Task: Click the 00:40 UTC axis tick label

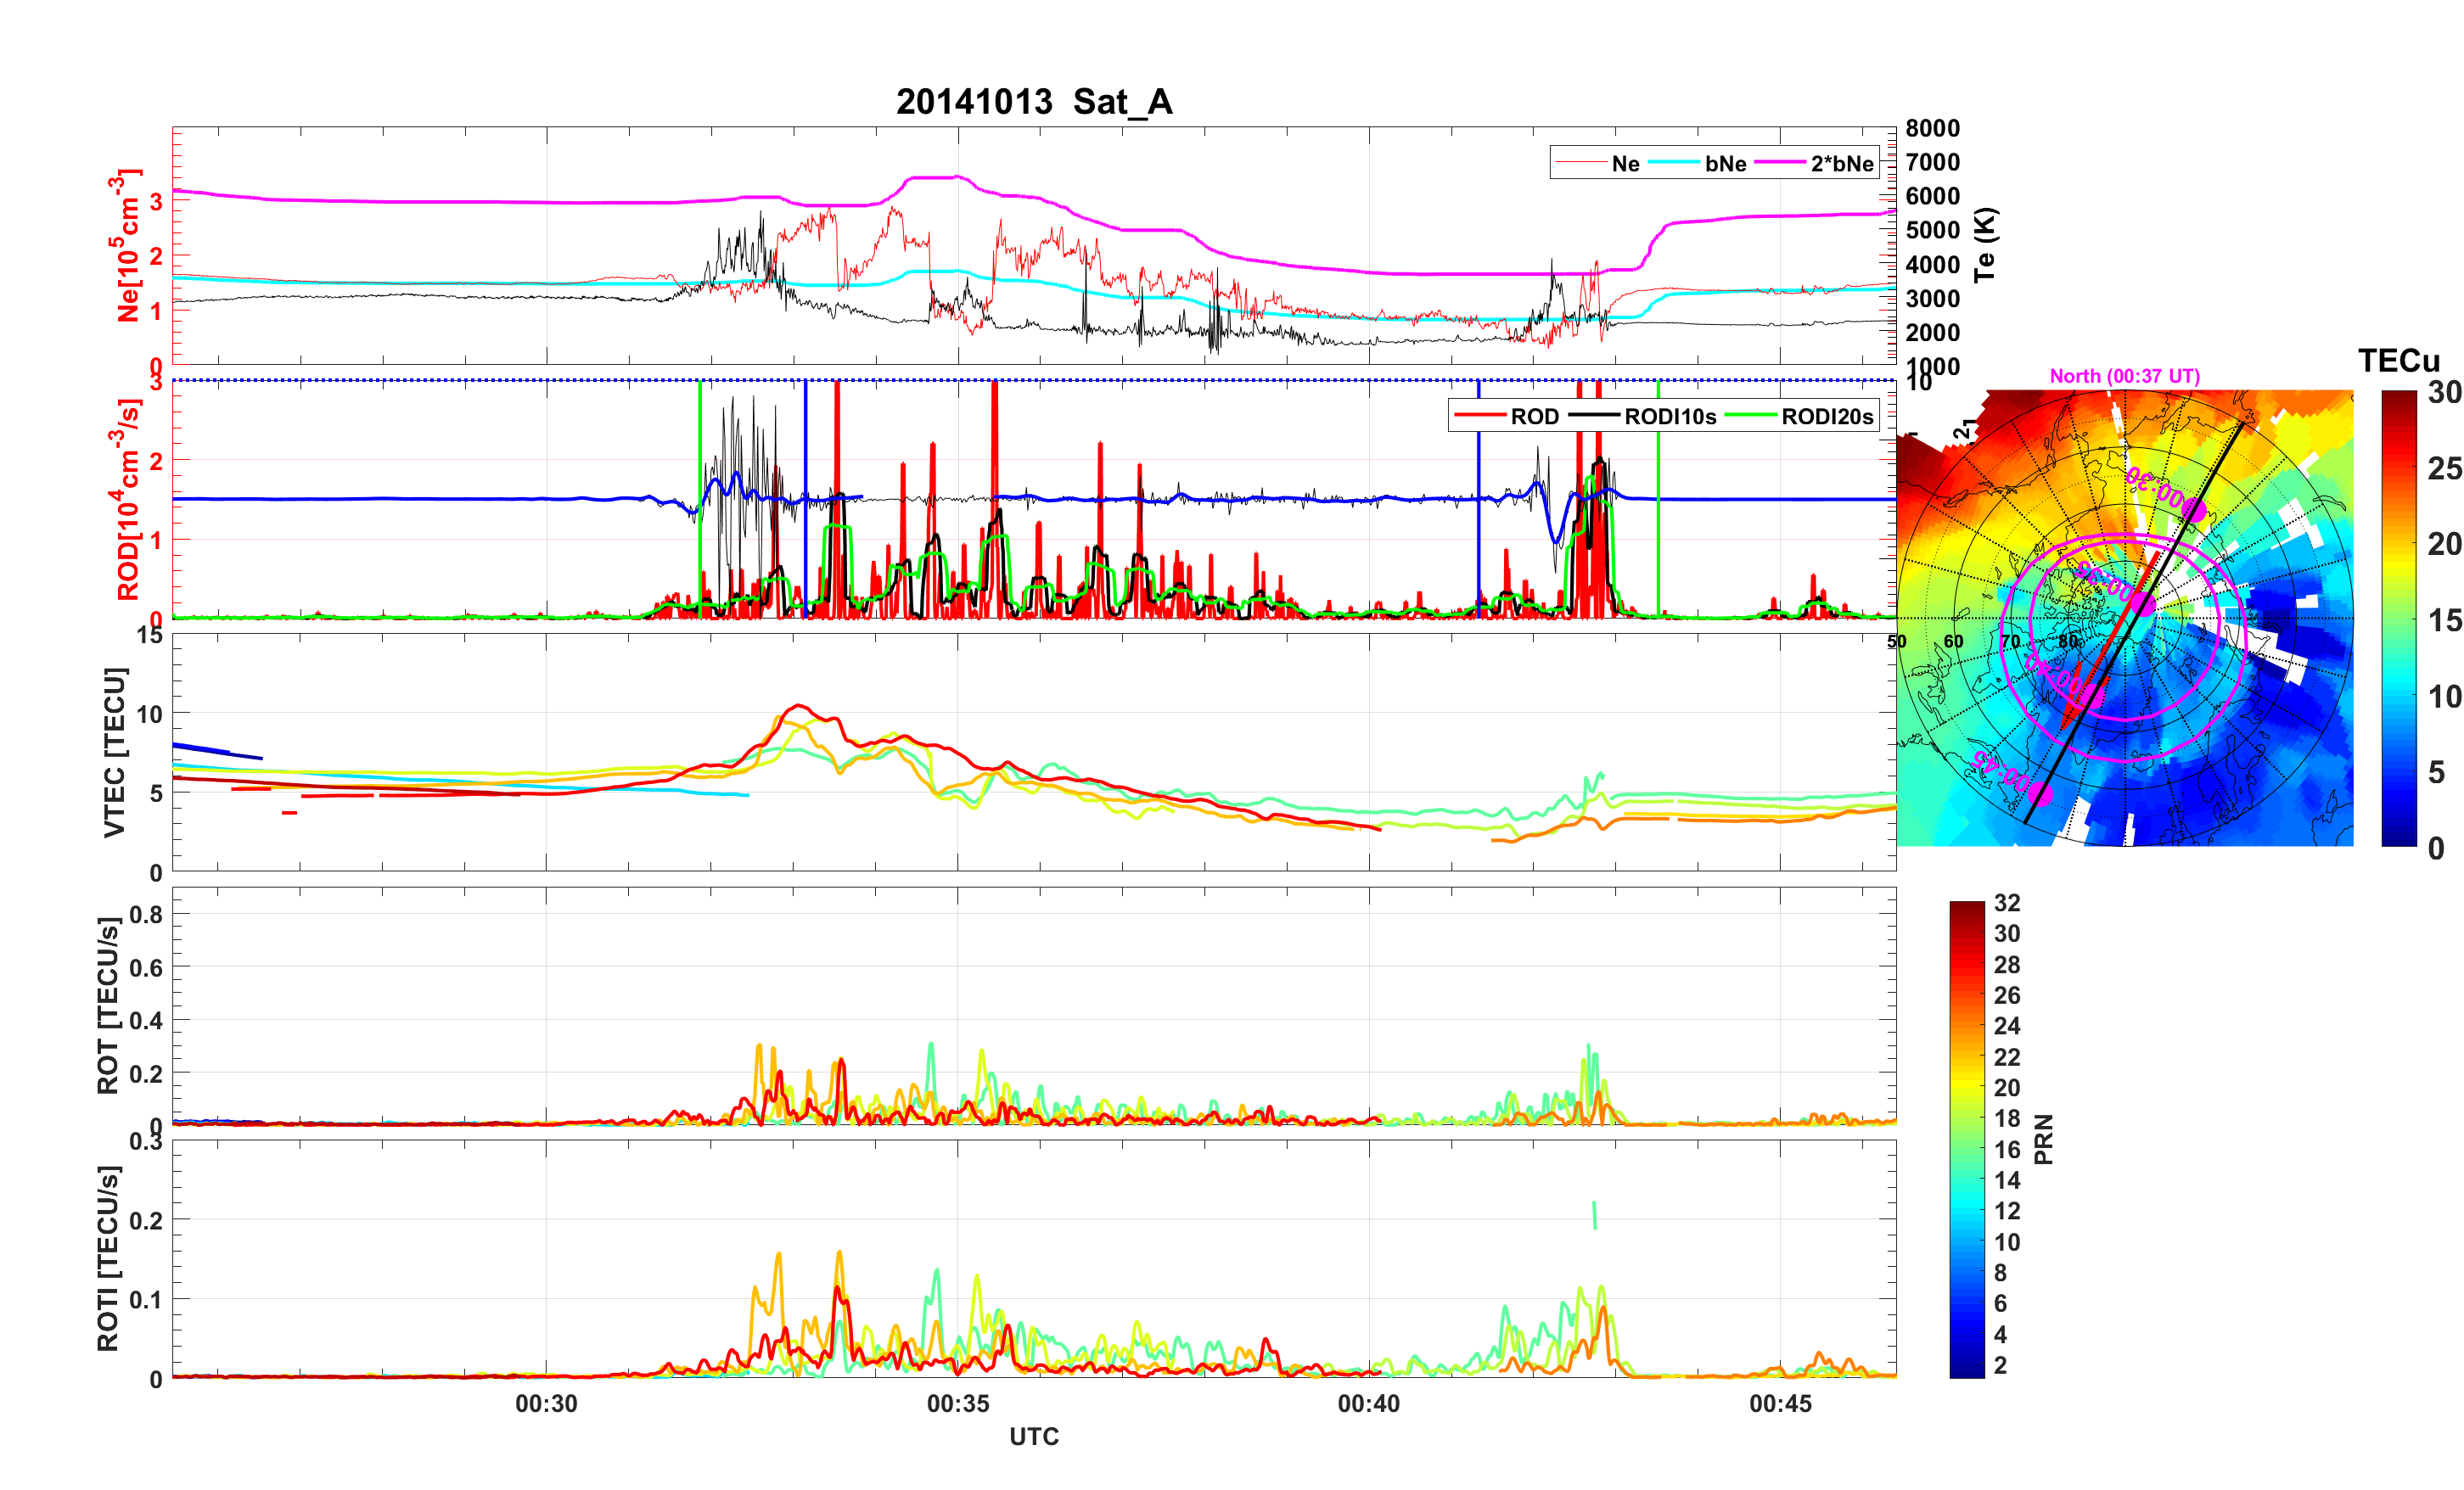Action: pyautogui.click(x=1368, y=1403)
